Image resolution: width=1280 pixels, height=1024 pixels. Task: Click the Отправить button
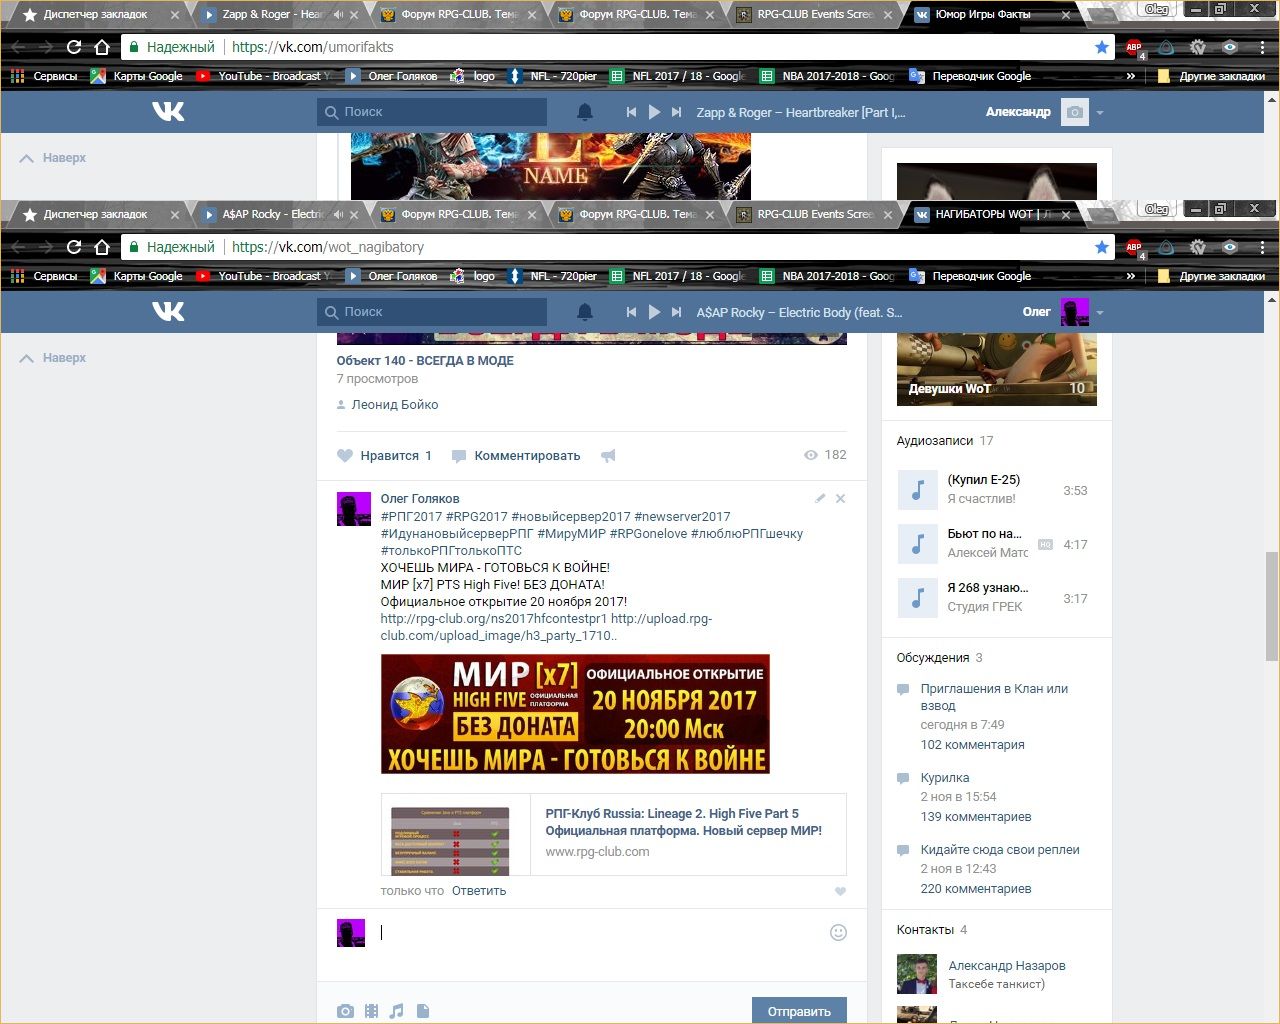point(799,1011)
